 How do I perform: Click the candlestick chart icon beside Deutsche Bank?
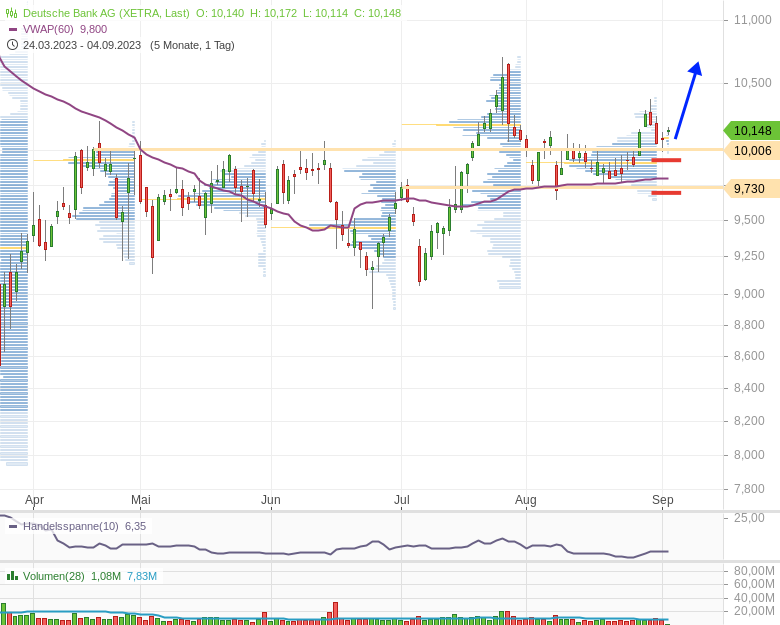(11, 13)
